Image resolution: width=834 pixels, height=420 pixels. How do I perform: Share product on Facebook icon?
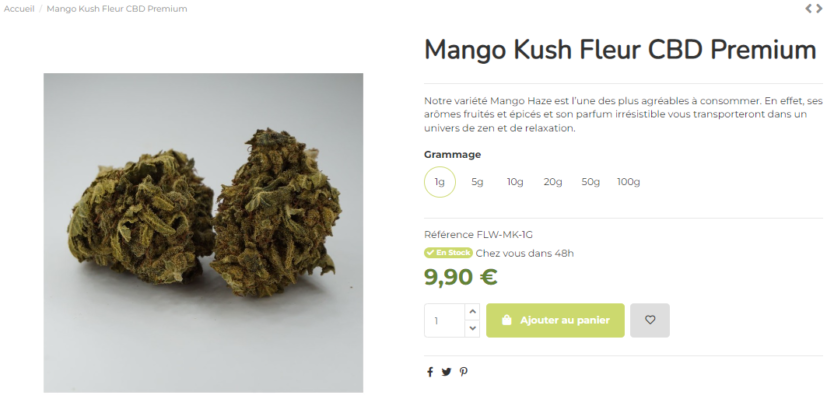click(x=430, y=372)
